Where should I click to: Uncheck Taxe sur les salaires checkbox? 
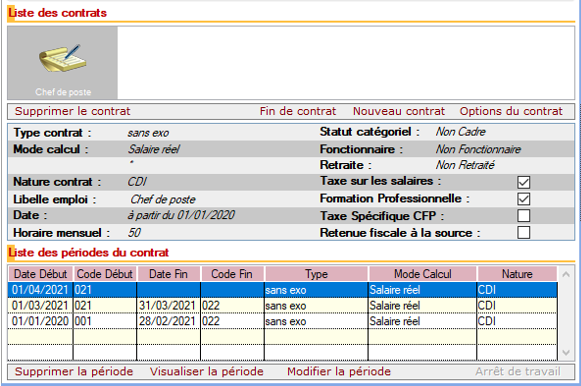(524, 182)
